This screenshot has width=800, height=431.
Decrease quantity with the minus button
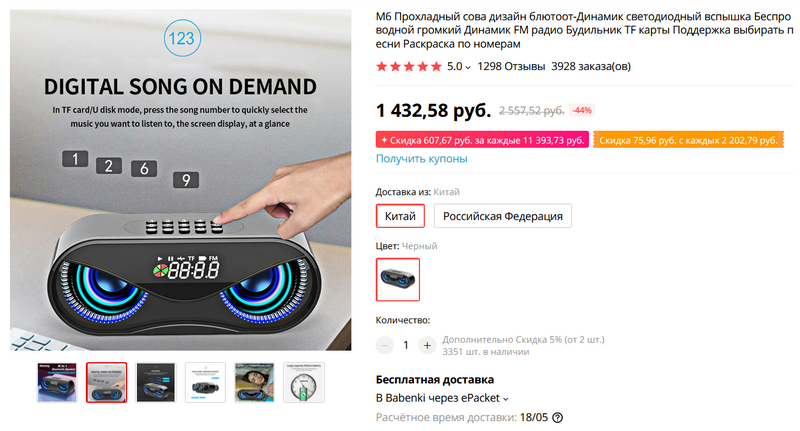[x=385, y=345]
